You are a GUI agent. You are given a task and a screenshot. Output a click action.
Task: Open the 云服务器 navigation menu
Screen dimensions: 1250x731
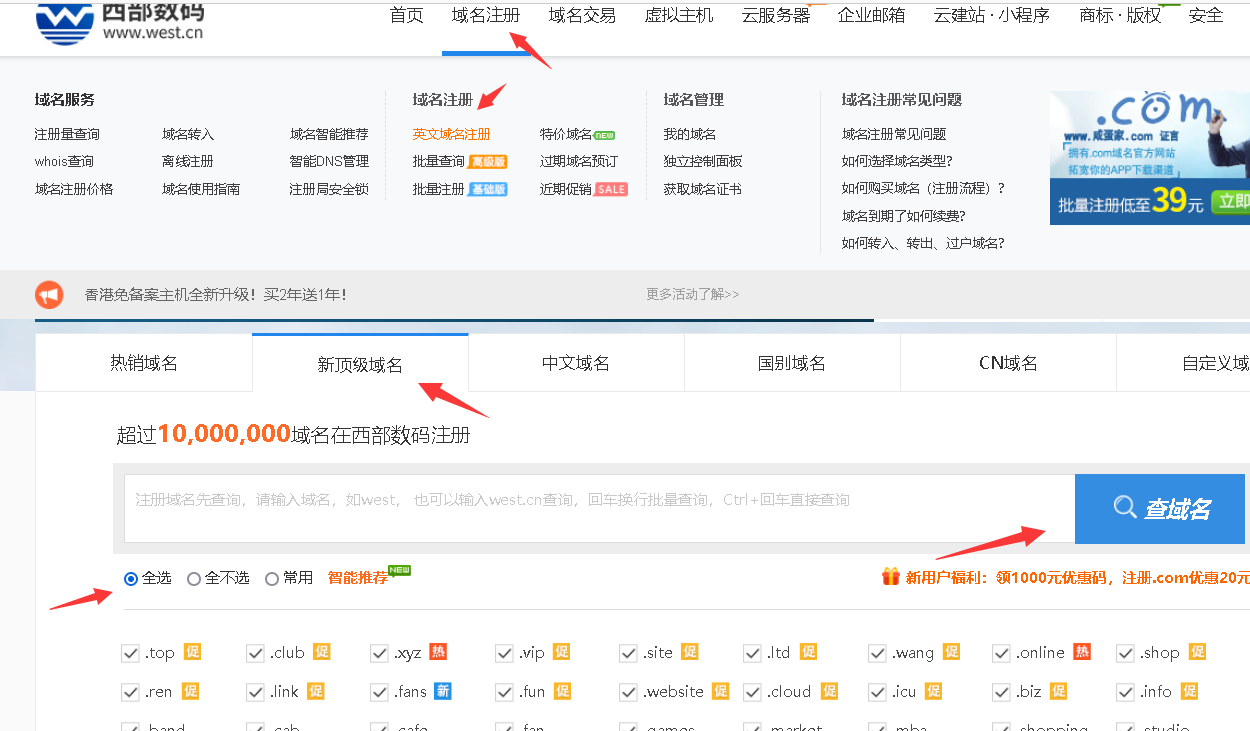click(775, 15)
